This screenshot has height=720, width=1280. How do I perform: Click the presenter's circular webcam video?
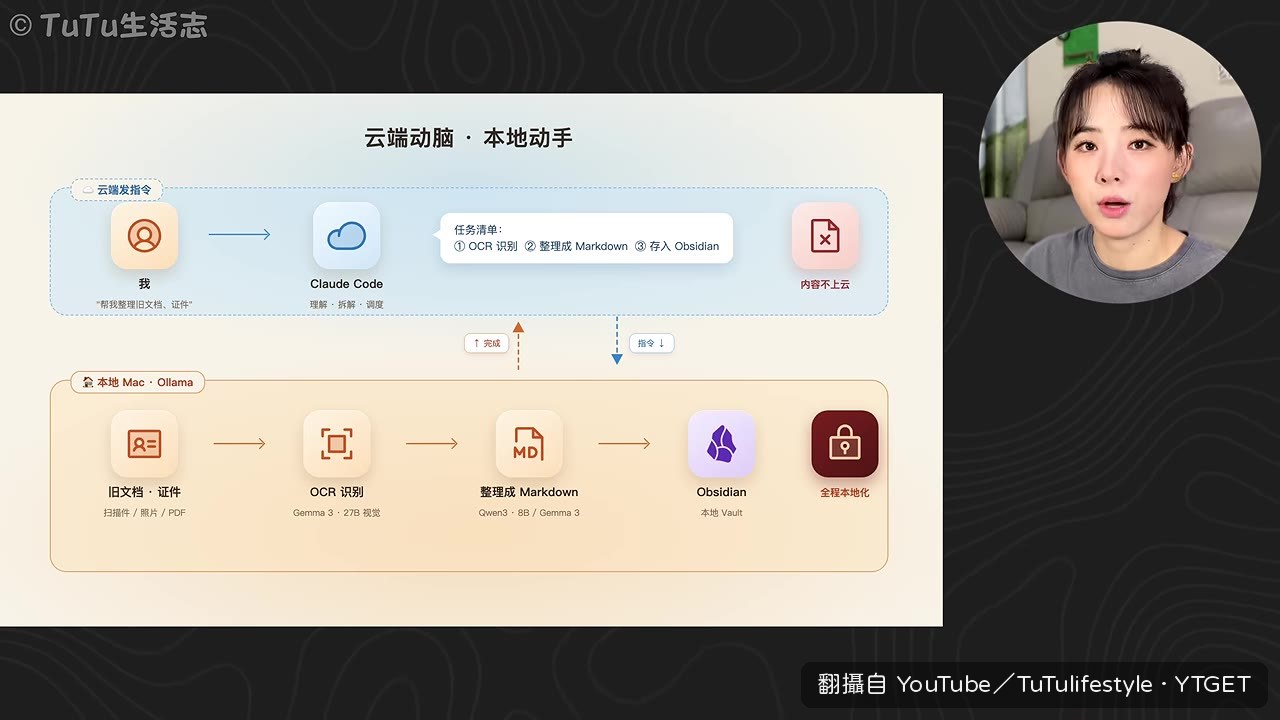[x=1120, y=162]
